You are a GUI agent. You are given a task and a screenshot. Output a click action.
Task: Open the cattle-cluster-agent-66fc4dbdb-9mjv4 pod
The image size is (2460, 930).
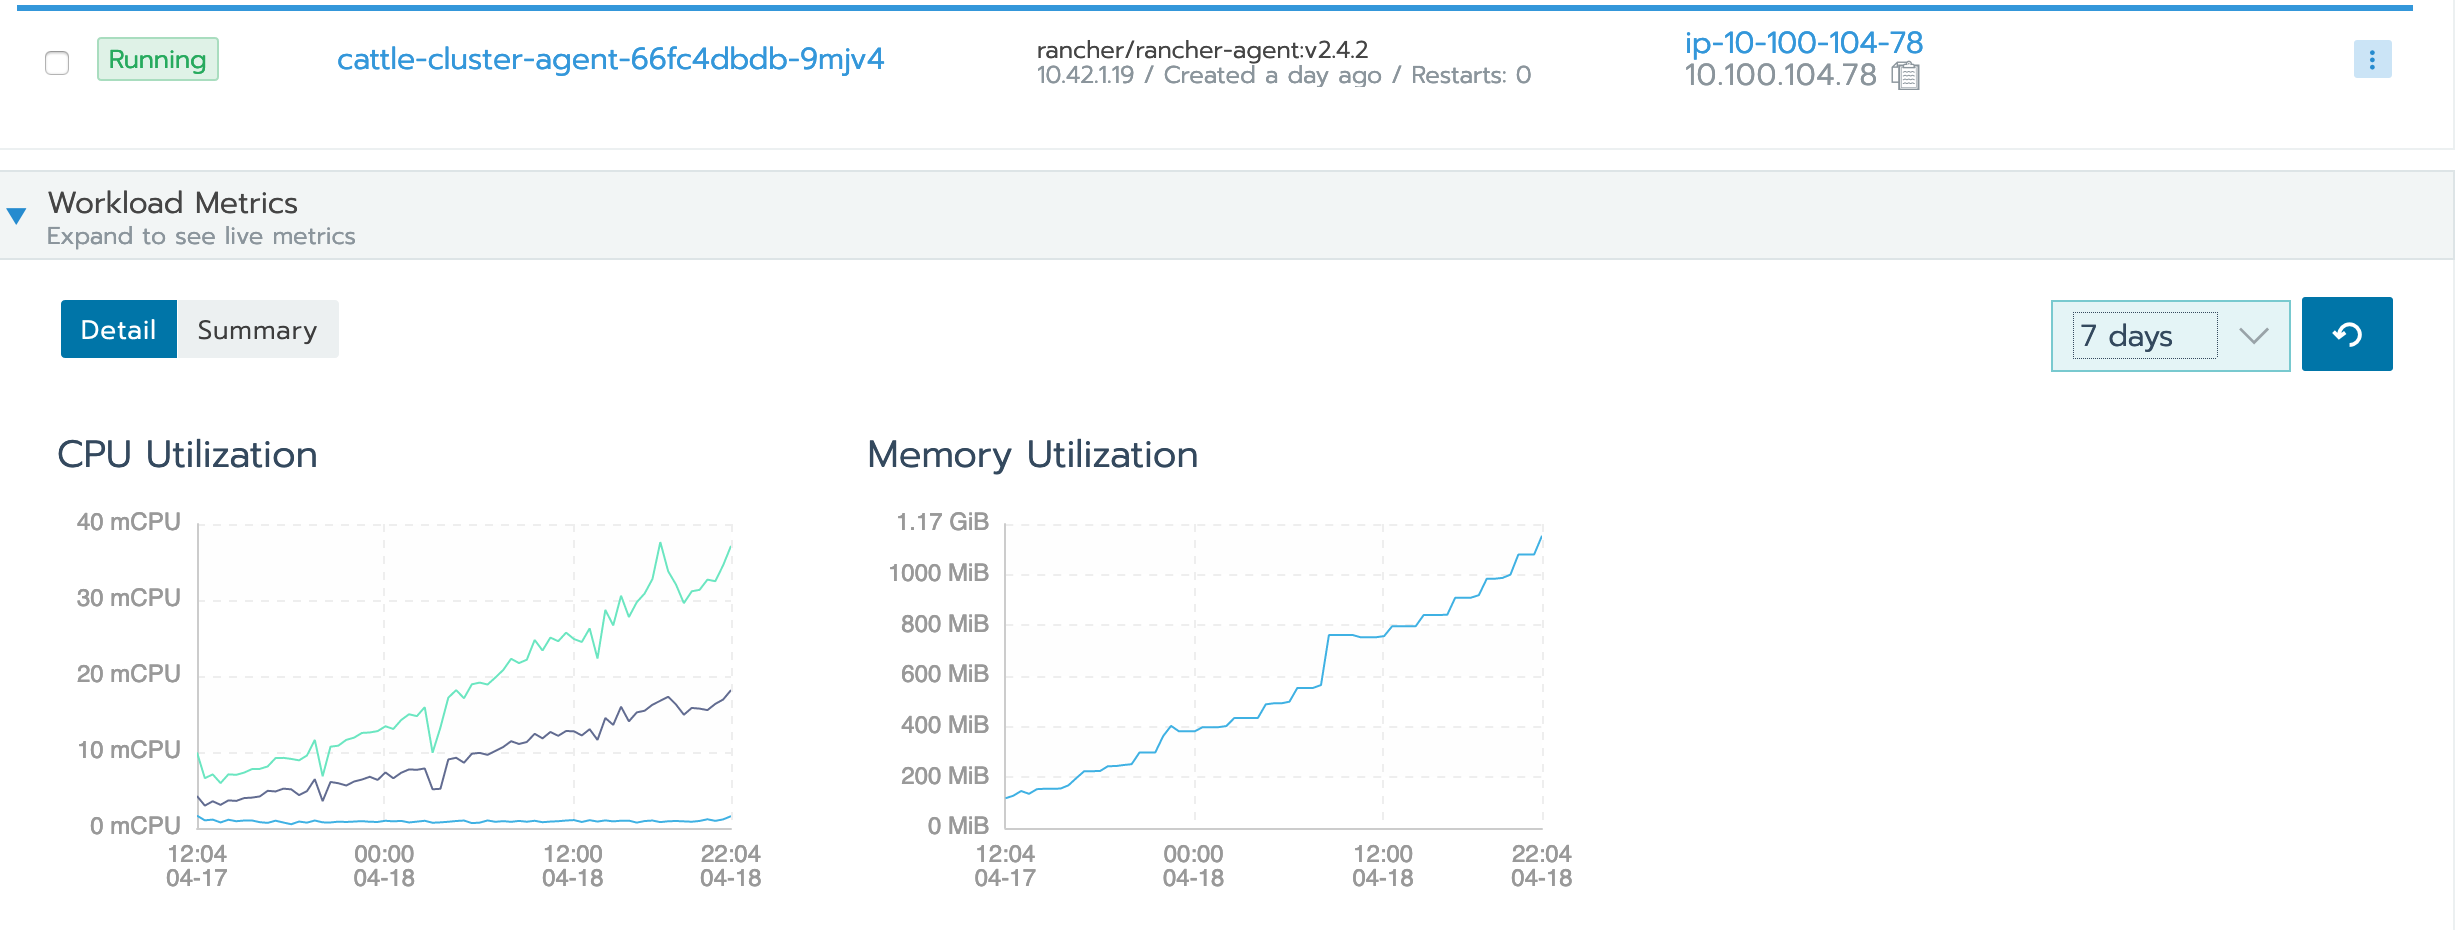[x=611, y=60]
